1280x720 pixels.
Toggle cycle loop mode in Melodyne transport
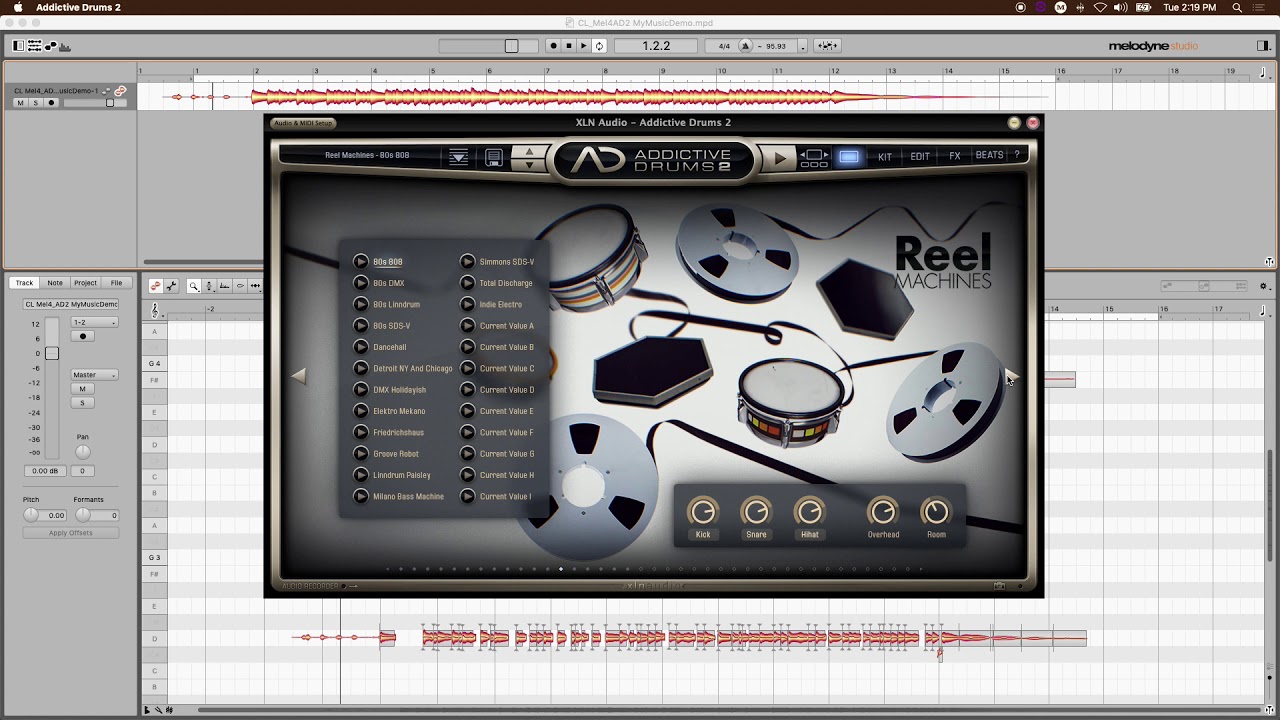pyautogui.click(x=599, y=46)
